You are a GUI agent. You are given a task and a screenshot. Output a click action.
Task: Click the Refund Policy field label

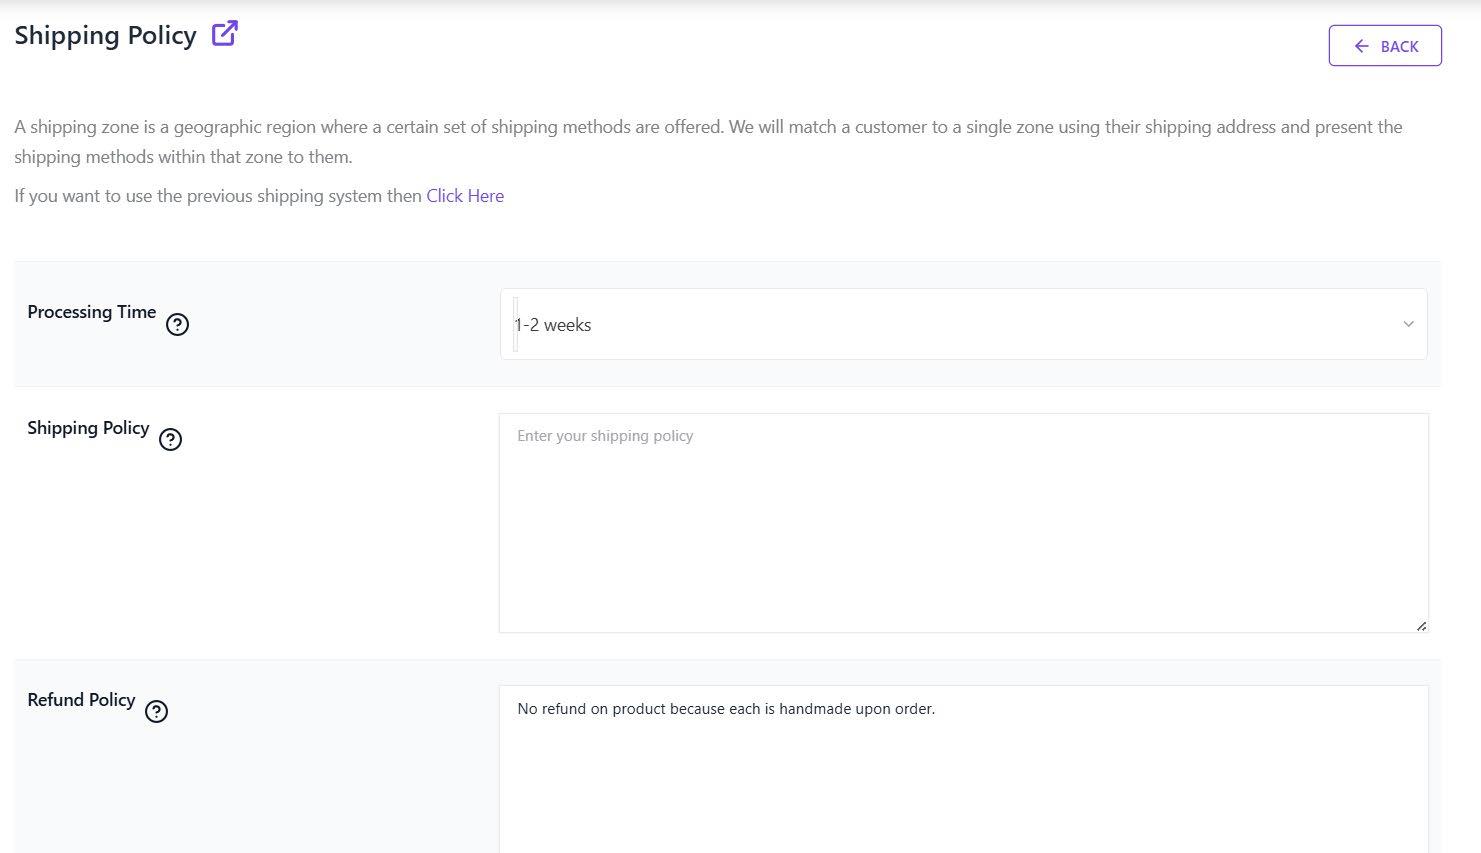click(81, 700)
